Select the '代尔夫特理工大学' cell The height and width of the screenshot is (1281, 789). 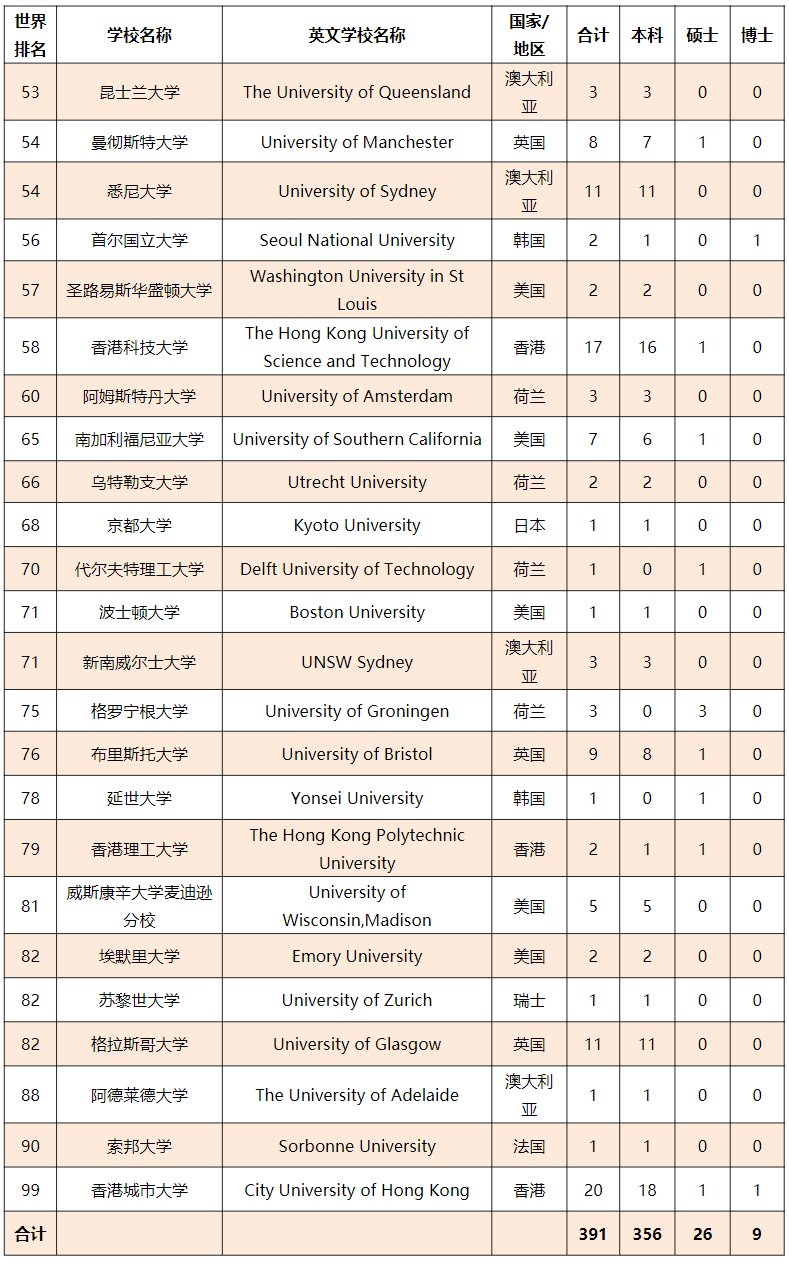[139, 569]
